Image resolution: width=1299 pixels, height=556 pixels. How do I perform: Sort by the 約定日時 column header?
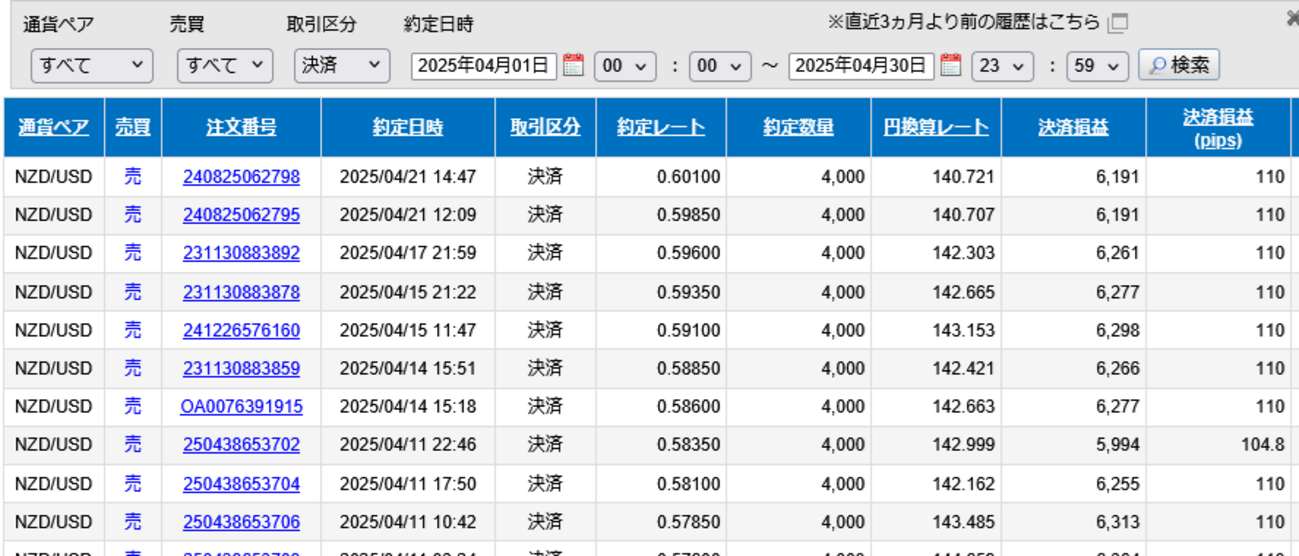click(408, 128)
